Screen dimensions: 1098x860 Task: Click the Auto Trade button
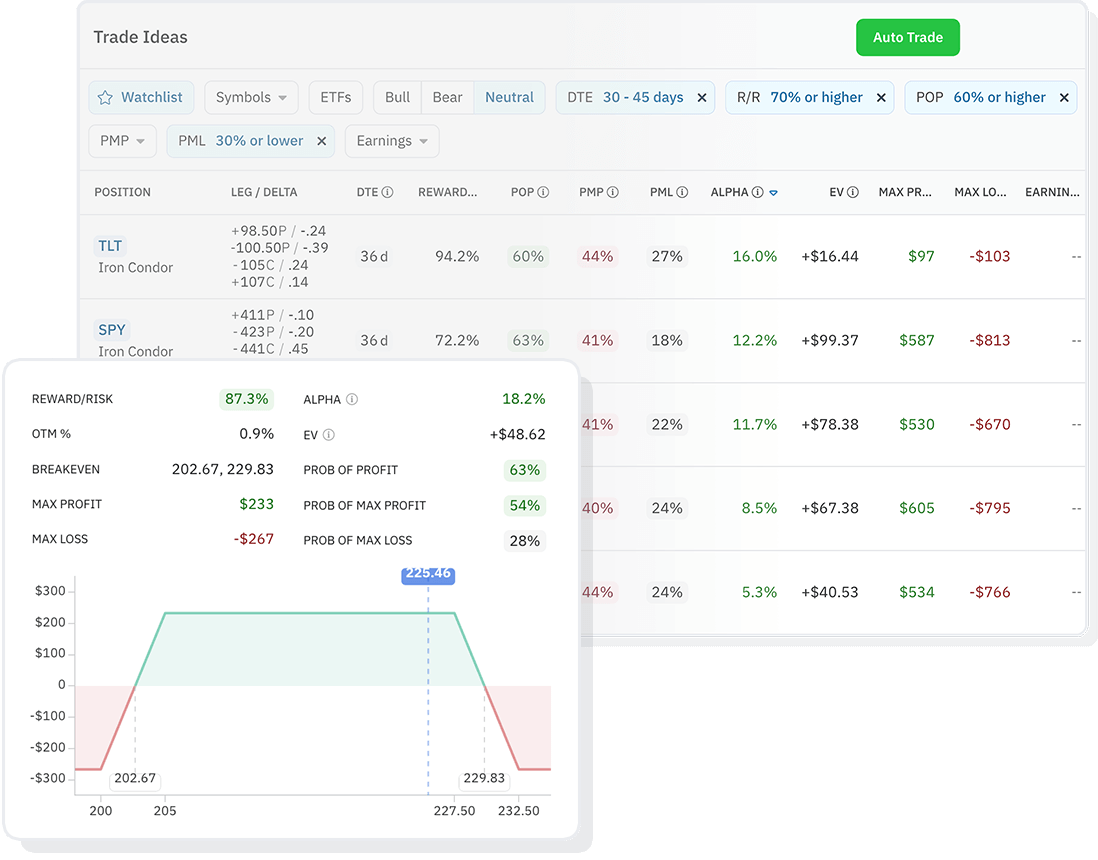907,37
